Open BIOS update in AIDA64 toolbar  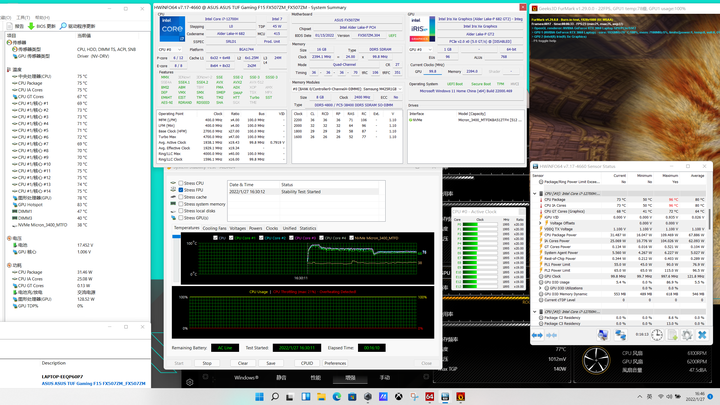tap(42, 26)
